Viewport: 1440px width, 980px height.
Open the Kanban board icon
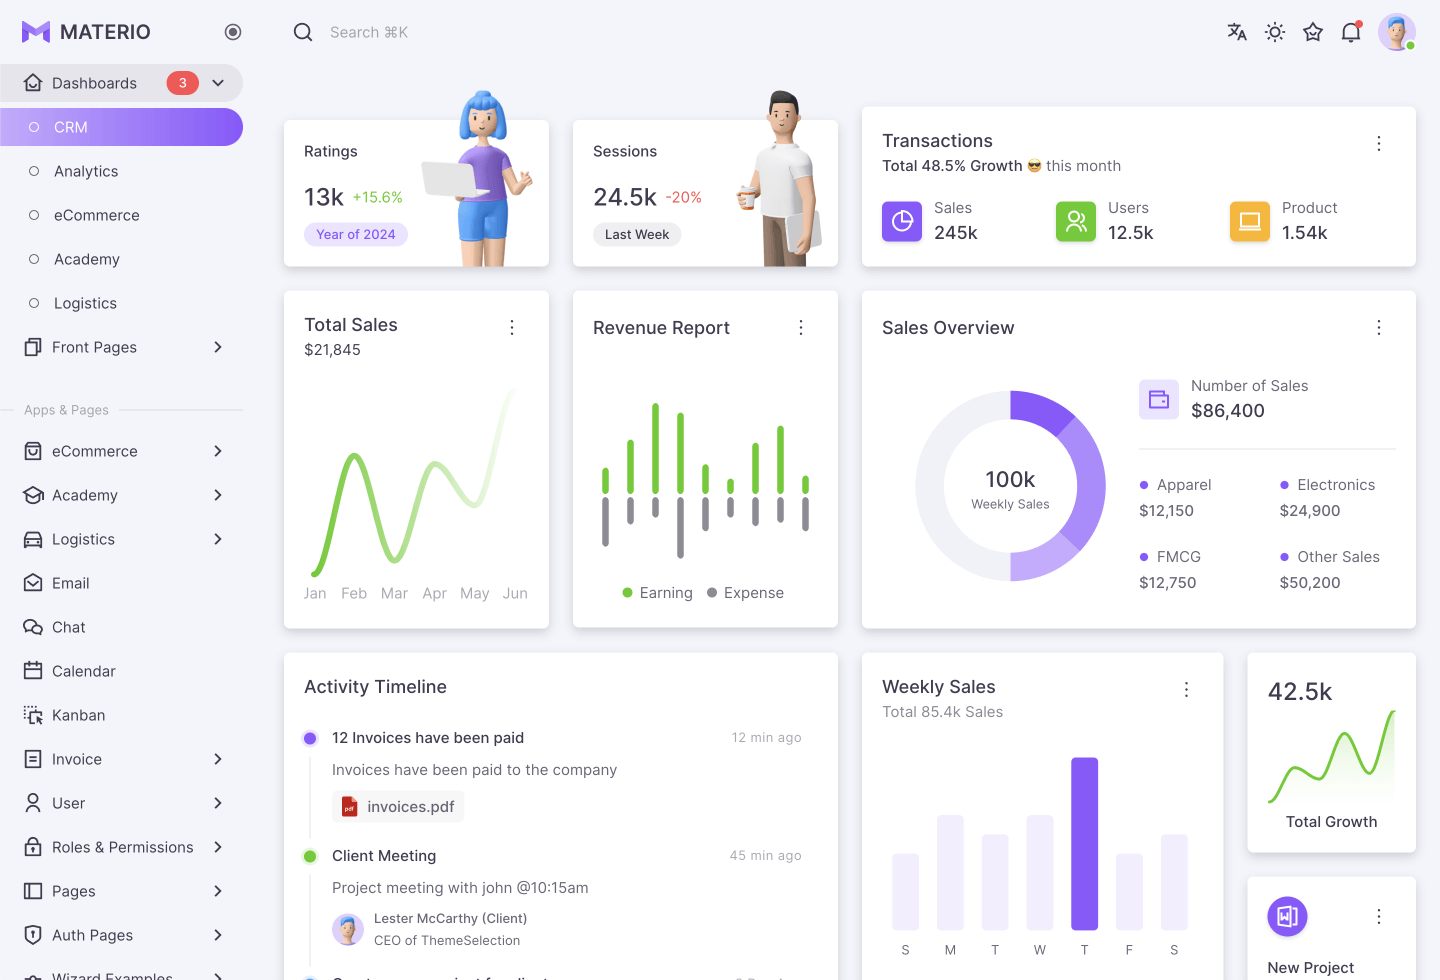click(33, 715)
